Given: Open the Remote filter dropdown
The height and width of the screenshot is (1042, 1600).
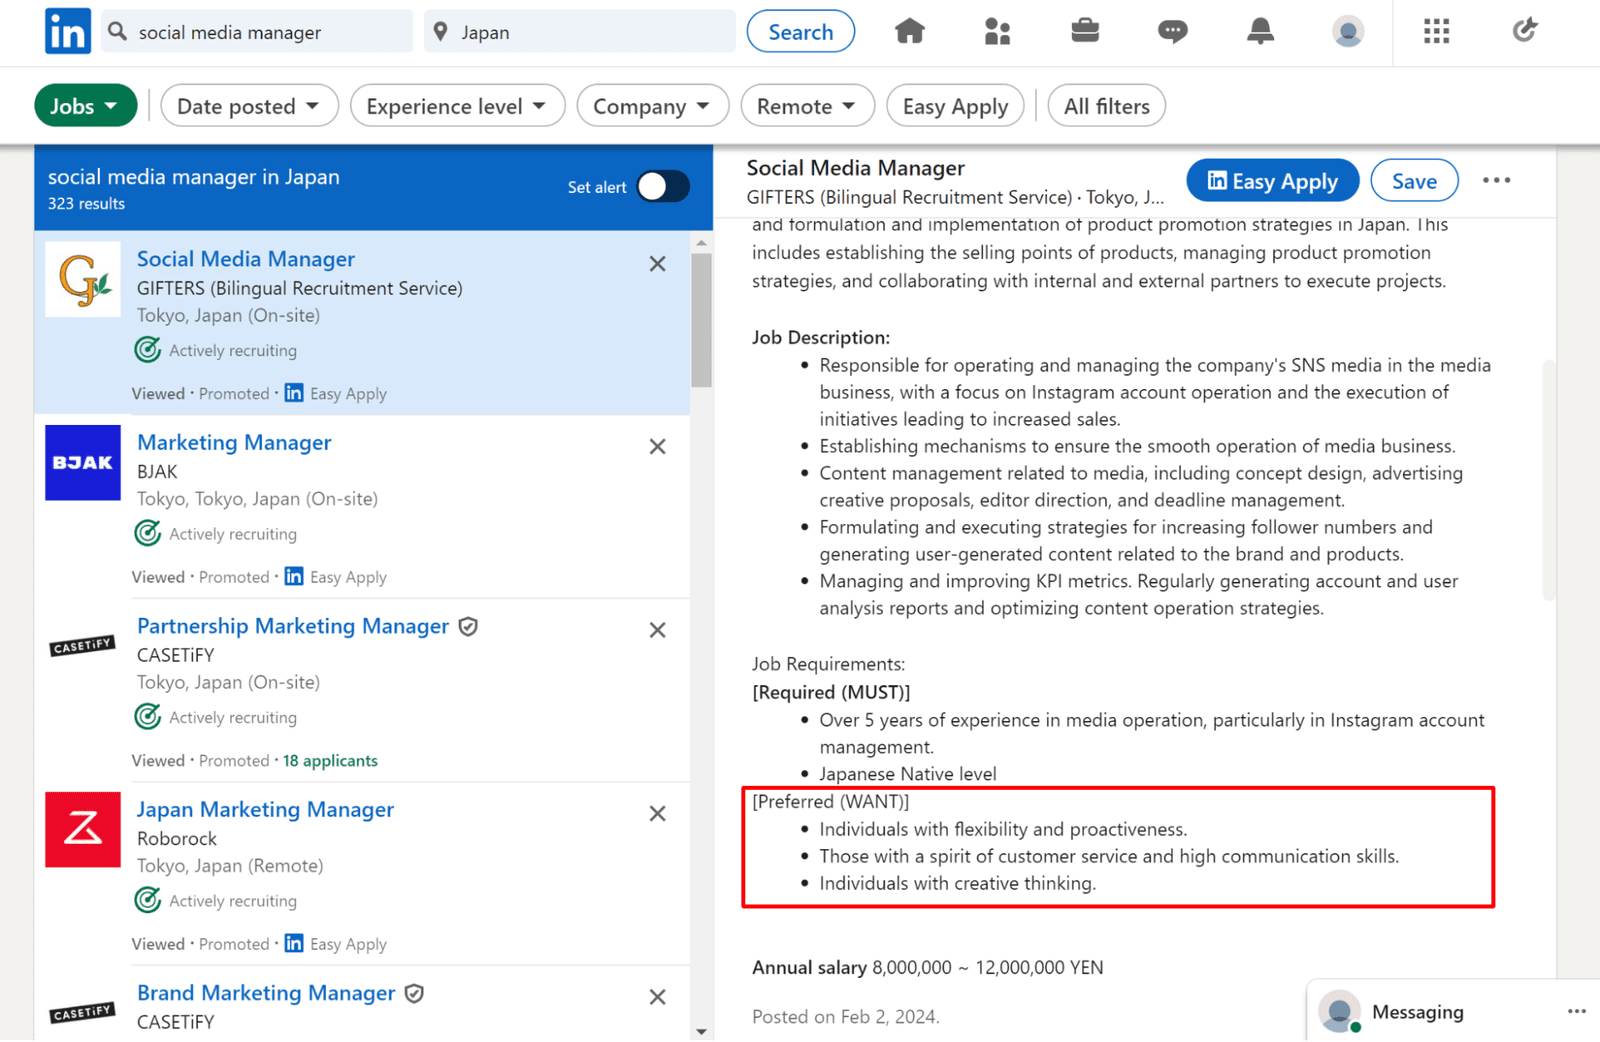Looking at the screenshot, I should click(x=807, y=106).
